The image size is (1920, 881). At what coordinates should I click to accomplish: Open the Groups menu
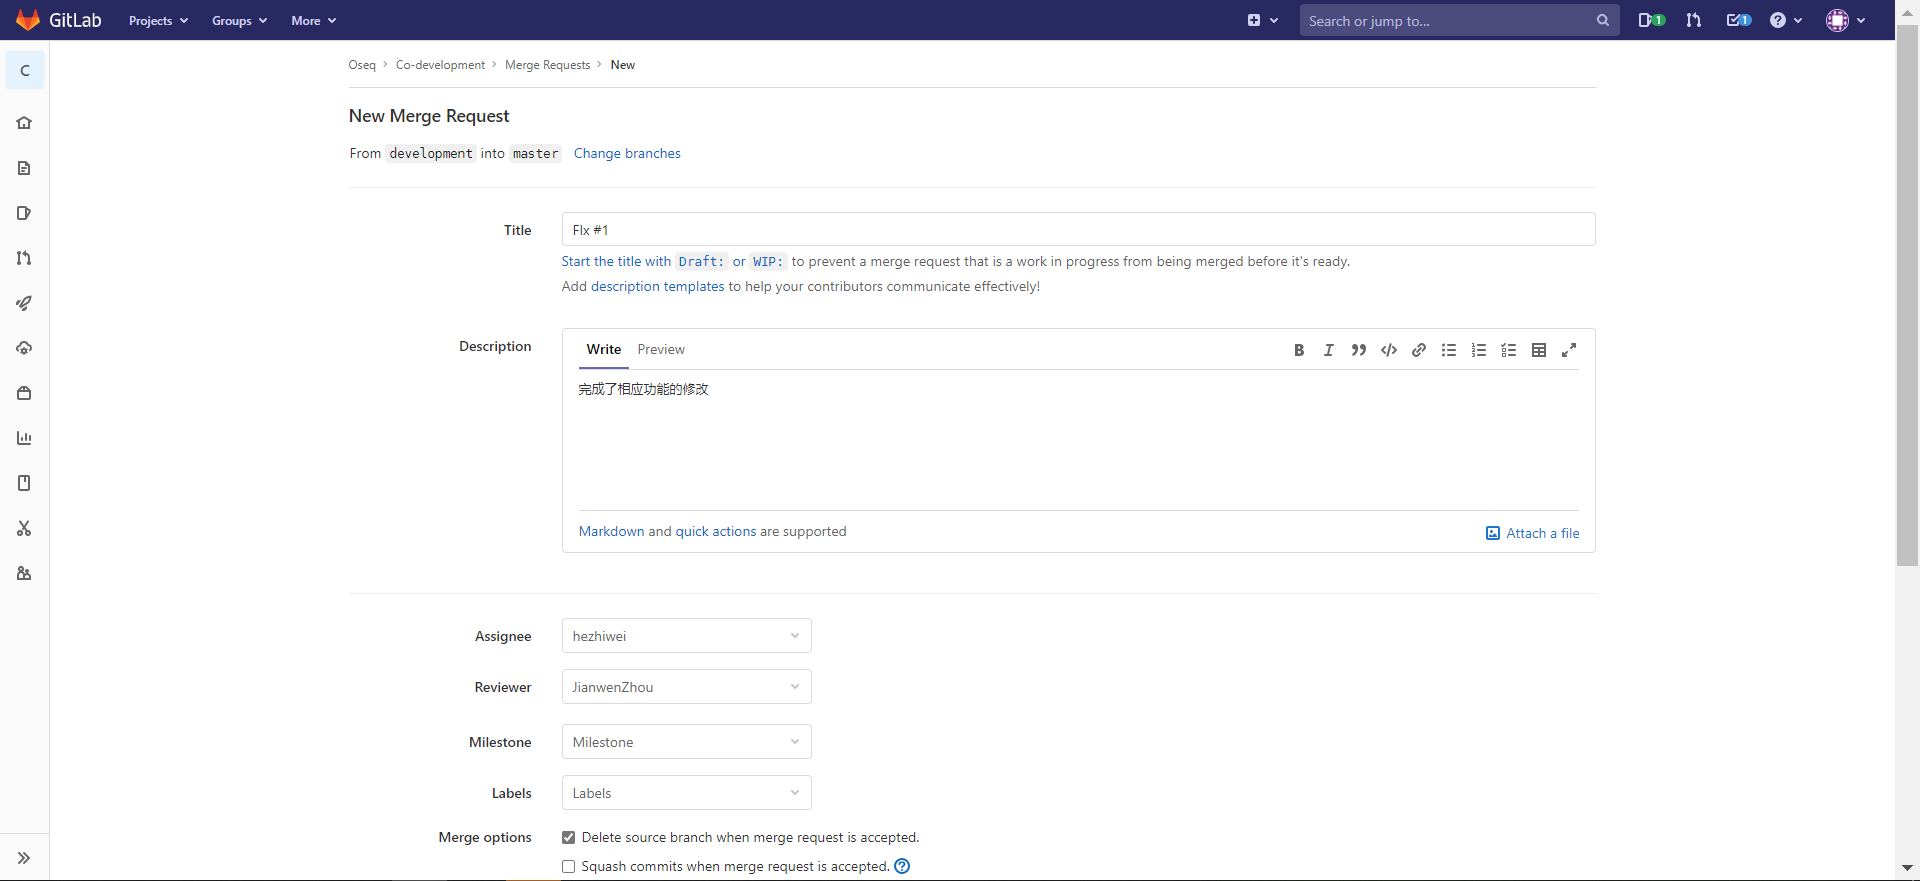pos(239,20)
